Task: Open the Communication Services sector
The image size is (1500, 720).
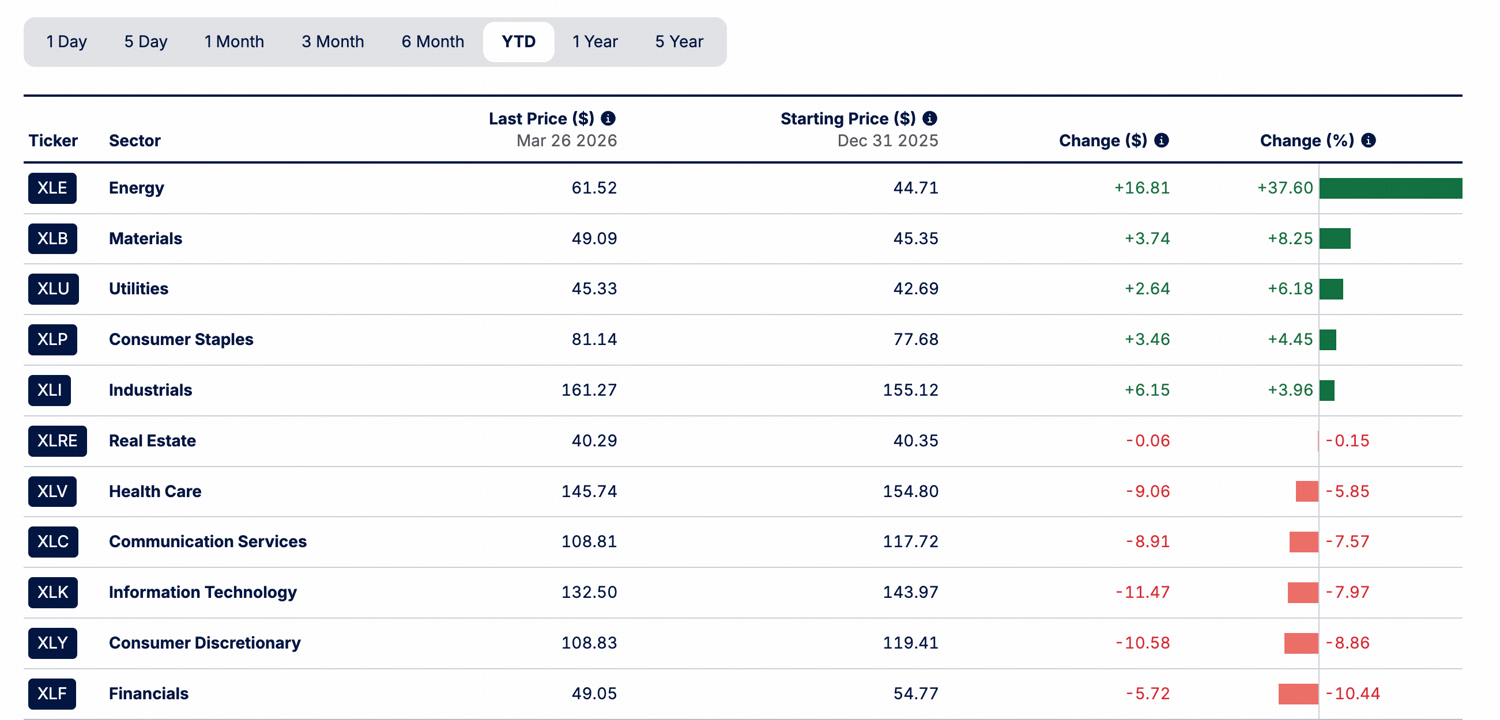Action: (207, 542)
